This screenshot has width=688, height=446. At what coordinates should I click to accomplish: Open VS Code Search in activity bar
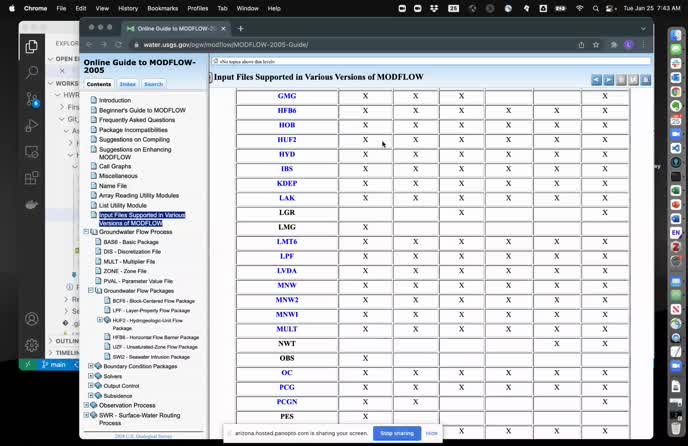click(x=32, y=73)
